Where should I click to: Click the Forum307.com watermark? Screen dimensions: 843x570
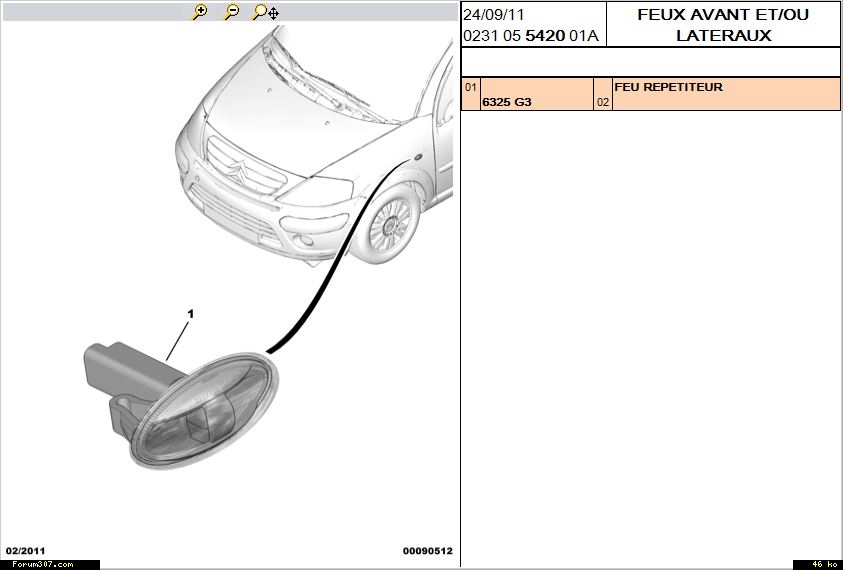43,564
